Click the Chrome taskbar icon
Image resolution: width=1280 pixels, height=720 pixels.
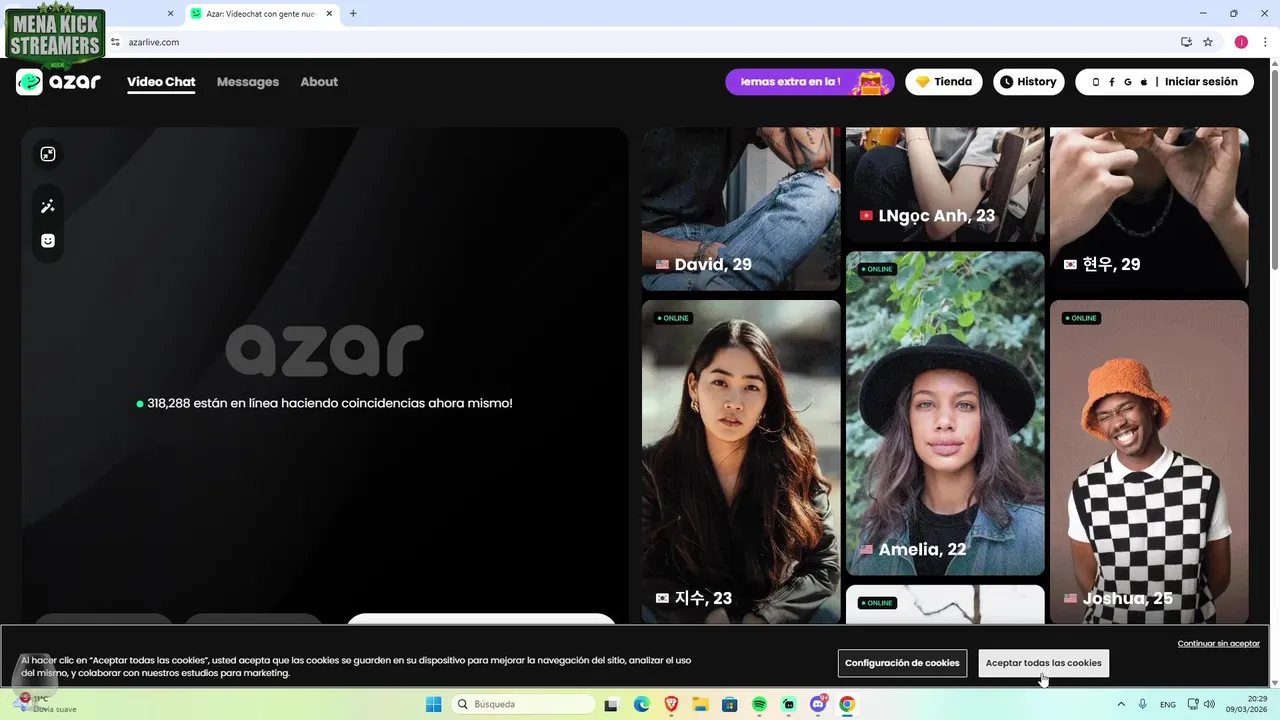(x=847, y=704)
